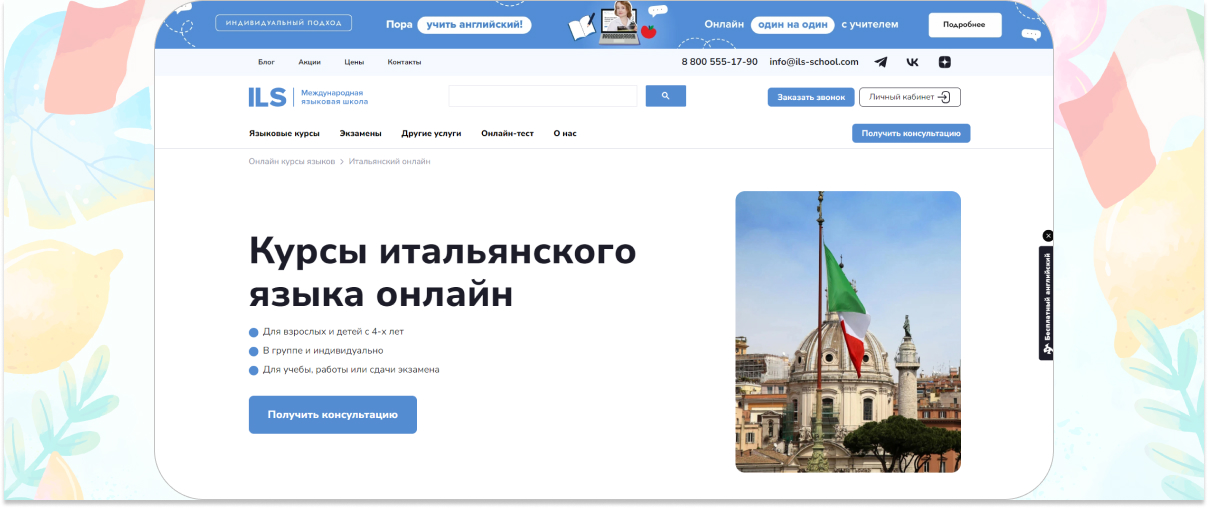Click the magnifying glass search button
1208x508 pixels.
[666, 96]
